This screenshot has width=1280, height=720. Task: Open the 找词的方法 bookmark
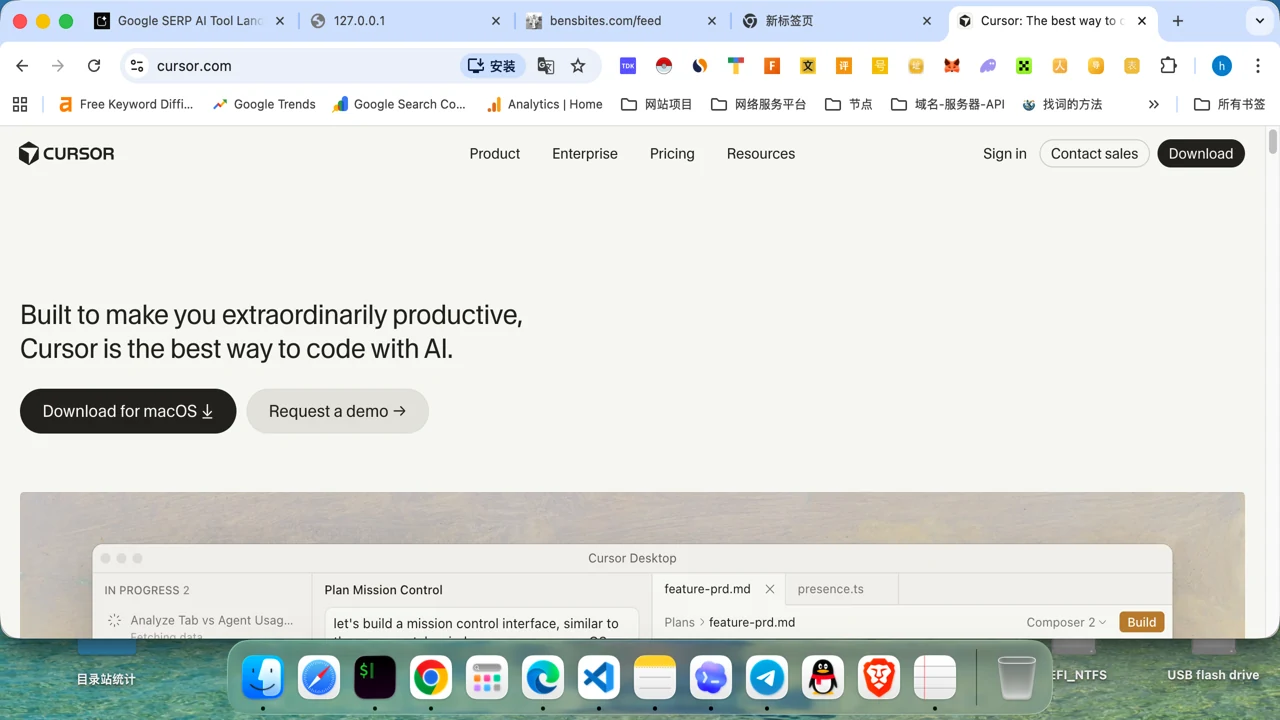pos(1062,104)
